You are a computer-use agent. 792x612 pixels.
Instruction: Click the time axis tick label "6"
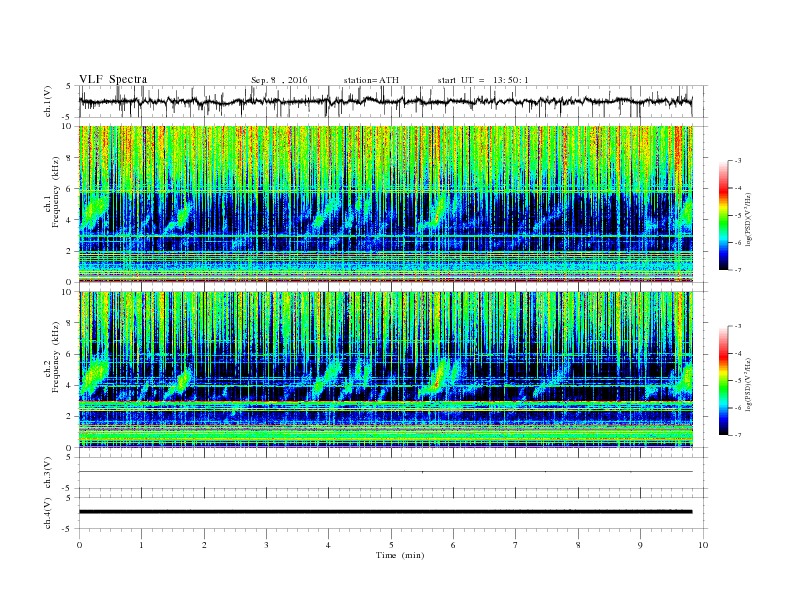click(x=453, y=545)
